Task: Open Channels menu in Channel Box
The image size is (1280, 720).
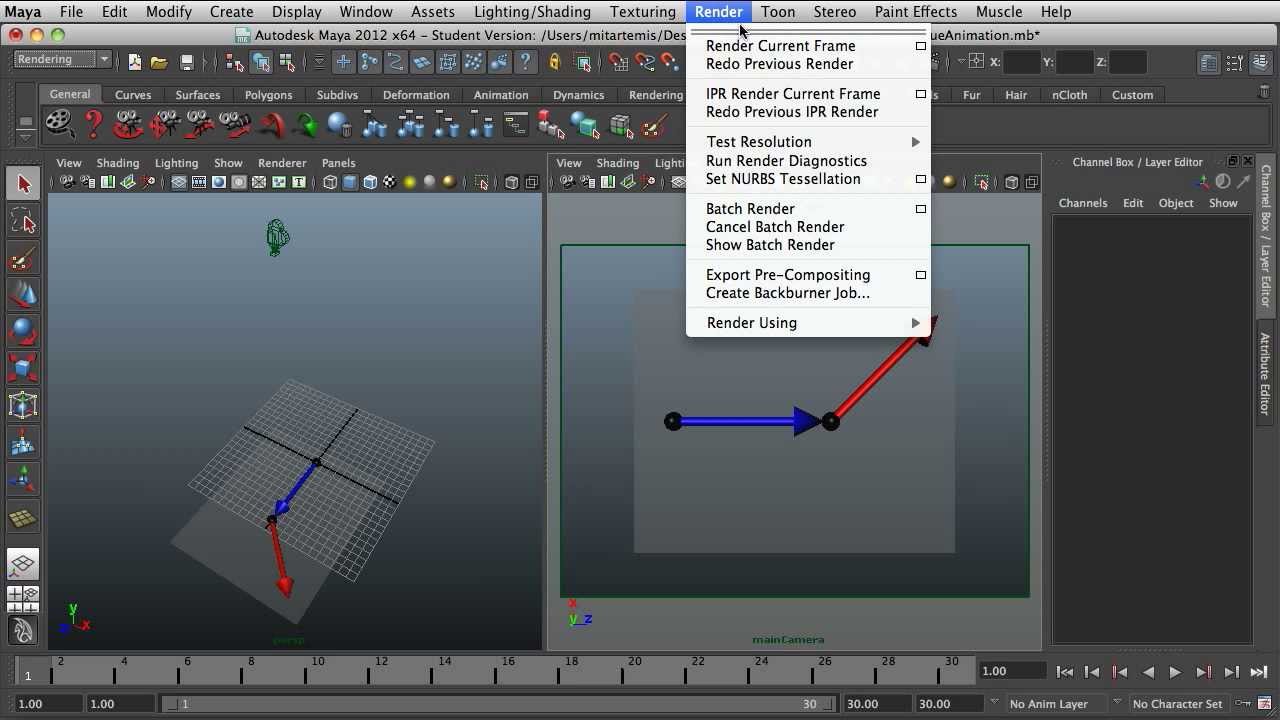Action: pyautogui.click(x=1083, y=203)
